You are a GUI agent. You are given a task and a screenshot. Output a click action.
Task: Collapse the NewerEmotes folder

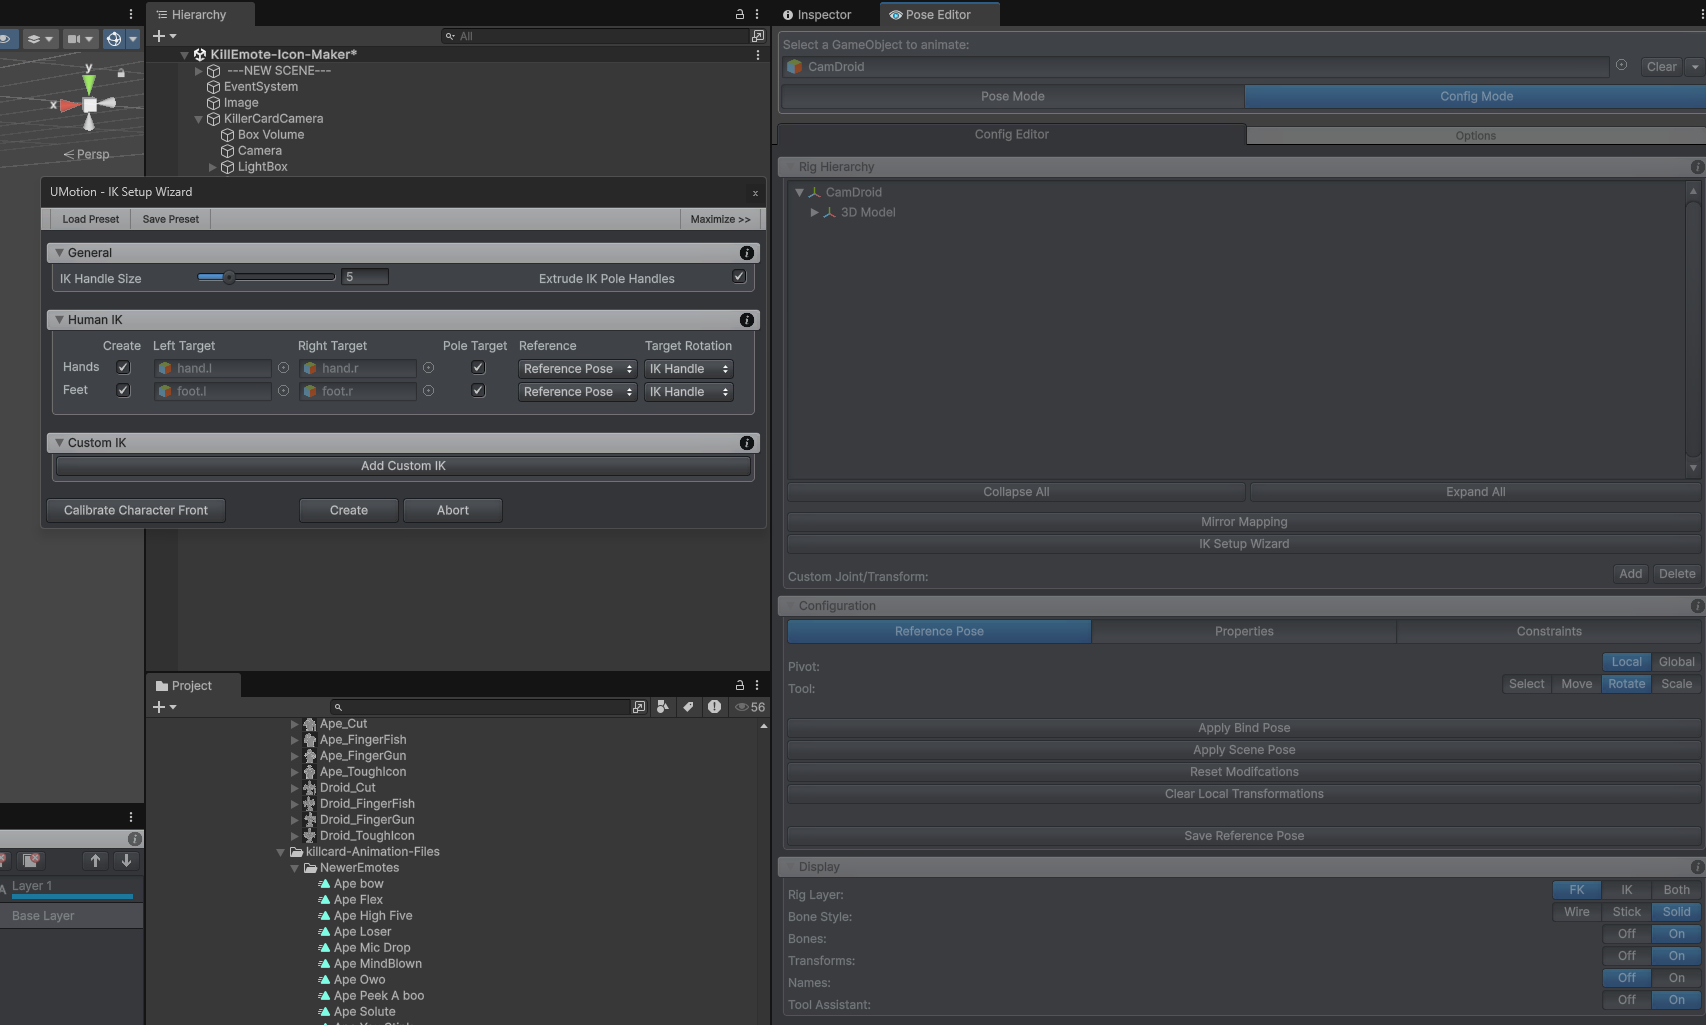click(294, 868)
